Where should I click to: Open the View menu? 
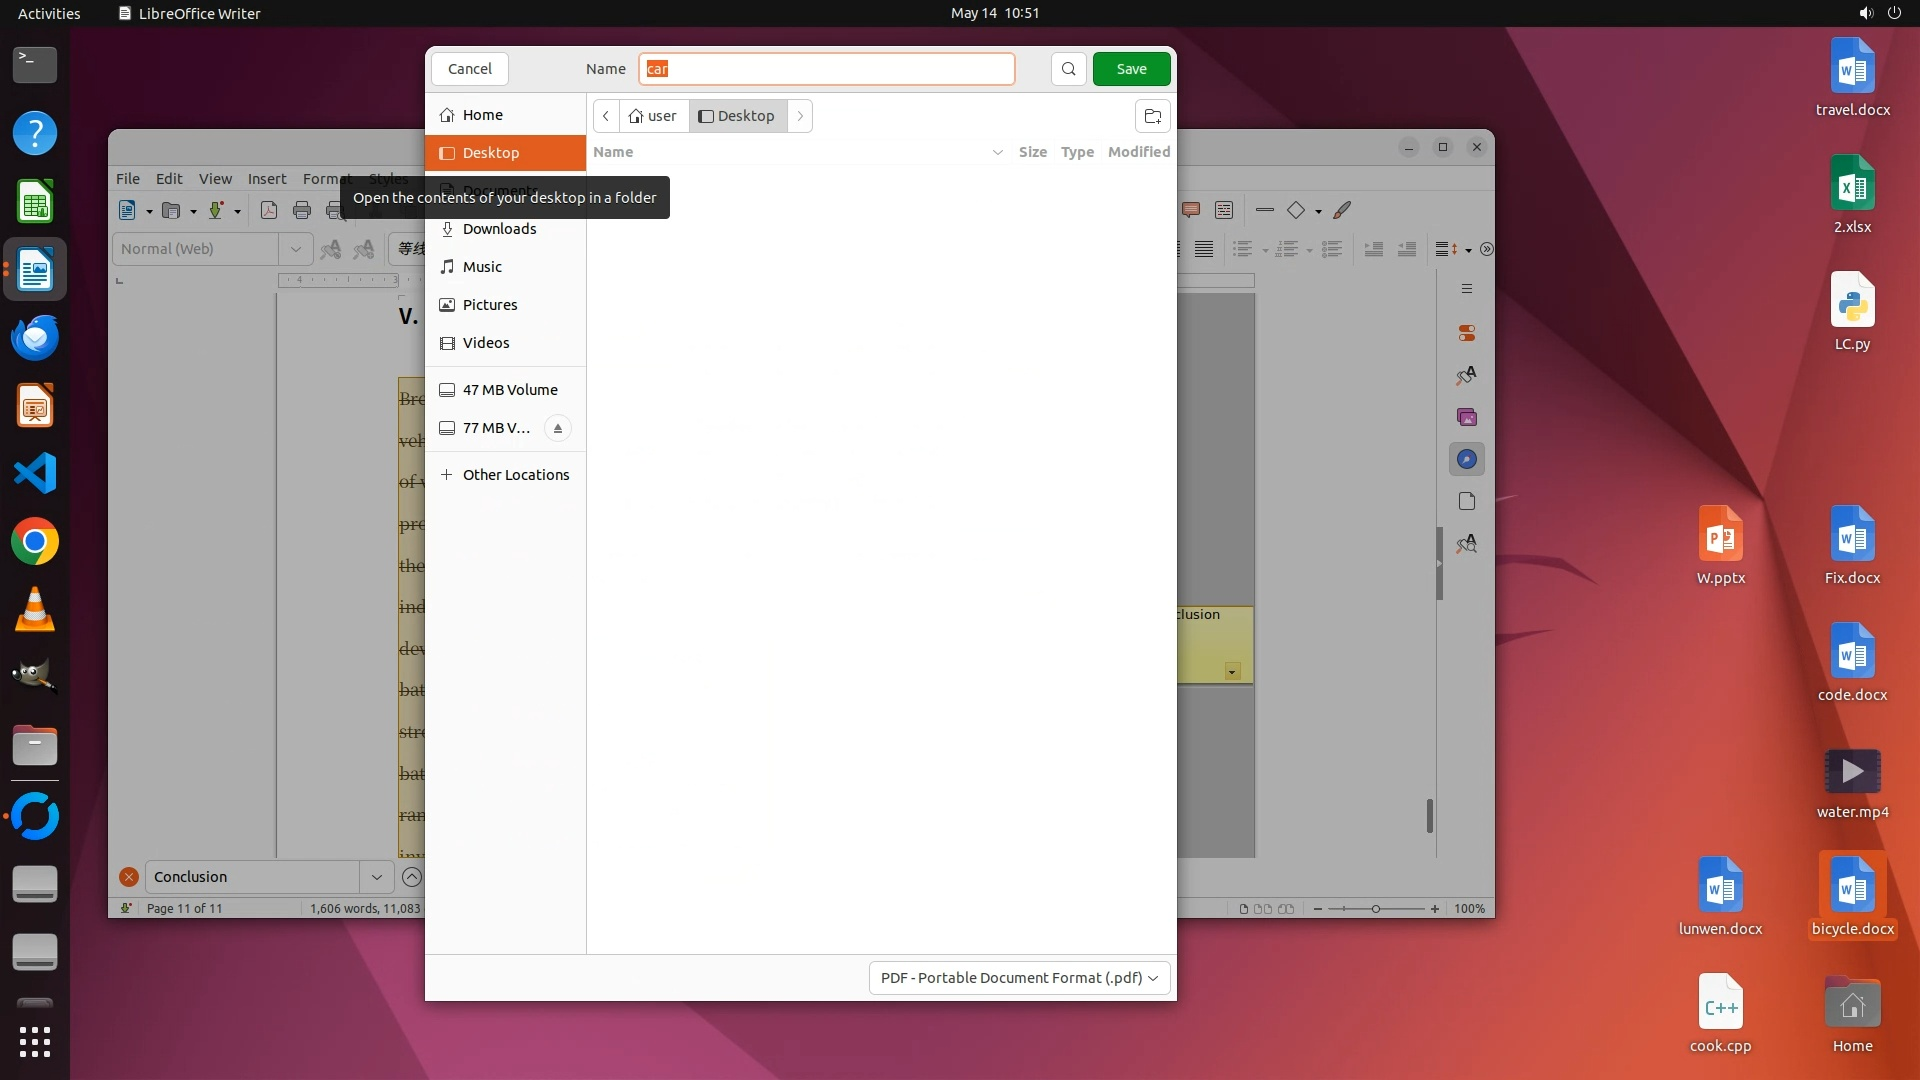pyautogui.click(x=215, y=179)
